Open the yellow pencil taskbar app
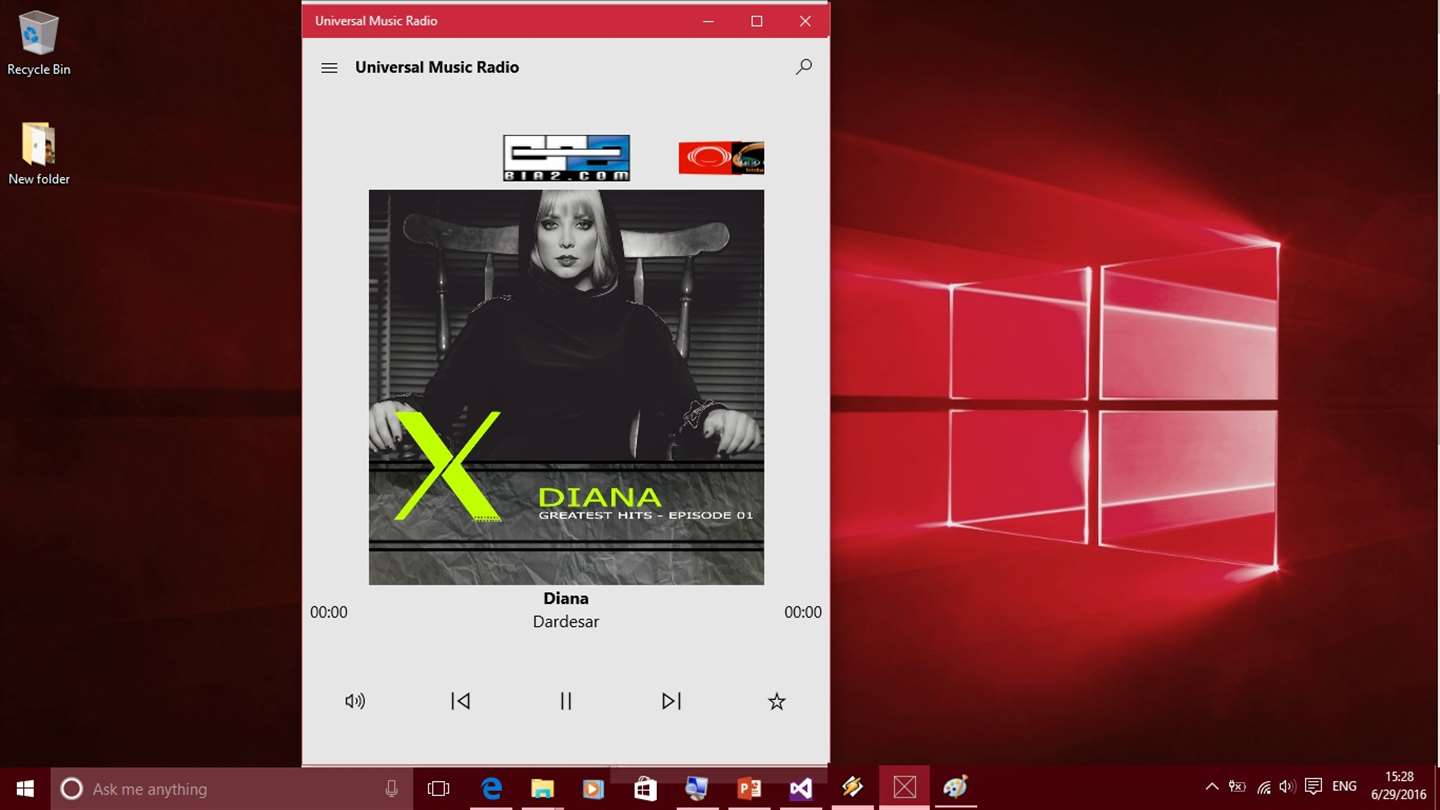The width and height of the screenshot is (1440, 810). (x=852, y=789)
